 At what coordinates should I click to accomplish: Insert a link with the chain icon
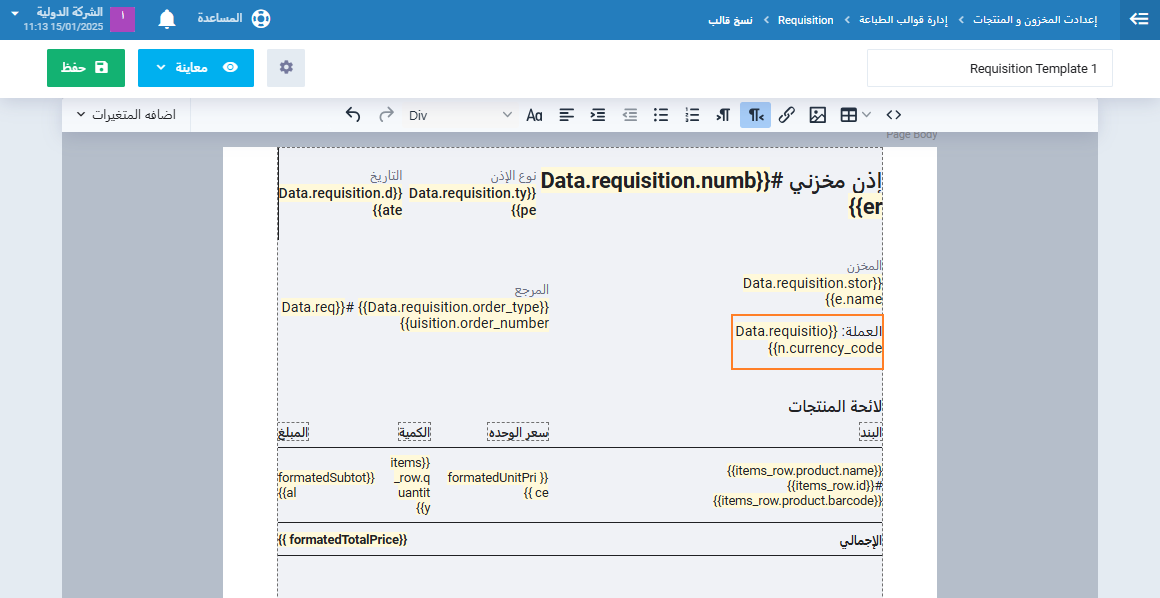point(787,115)
